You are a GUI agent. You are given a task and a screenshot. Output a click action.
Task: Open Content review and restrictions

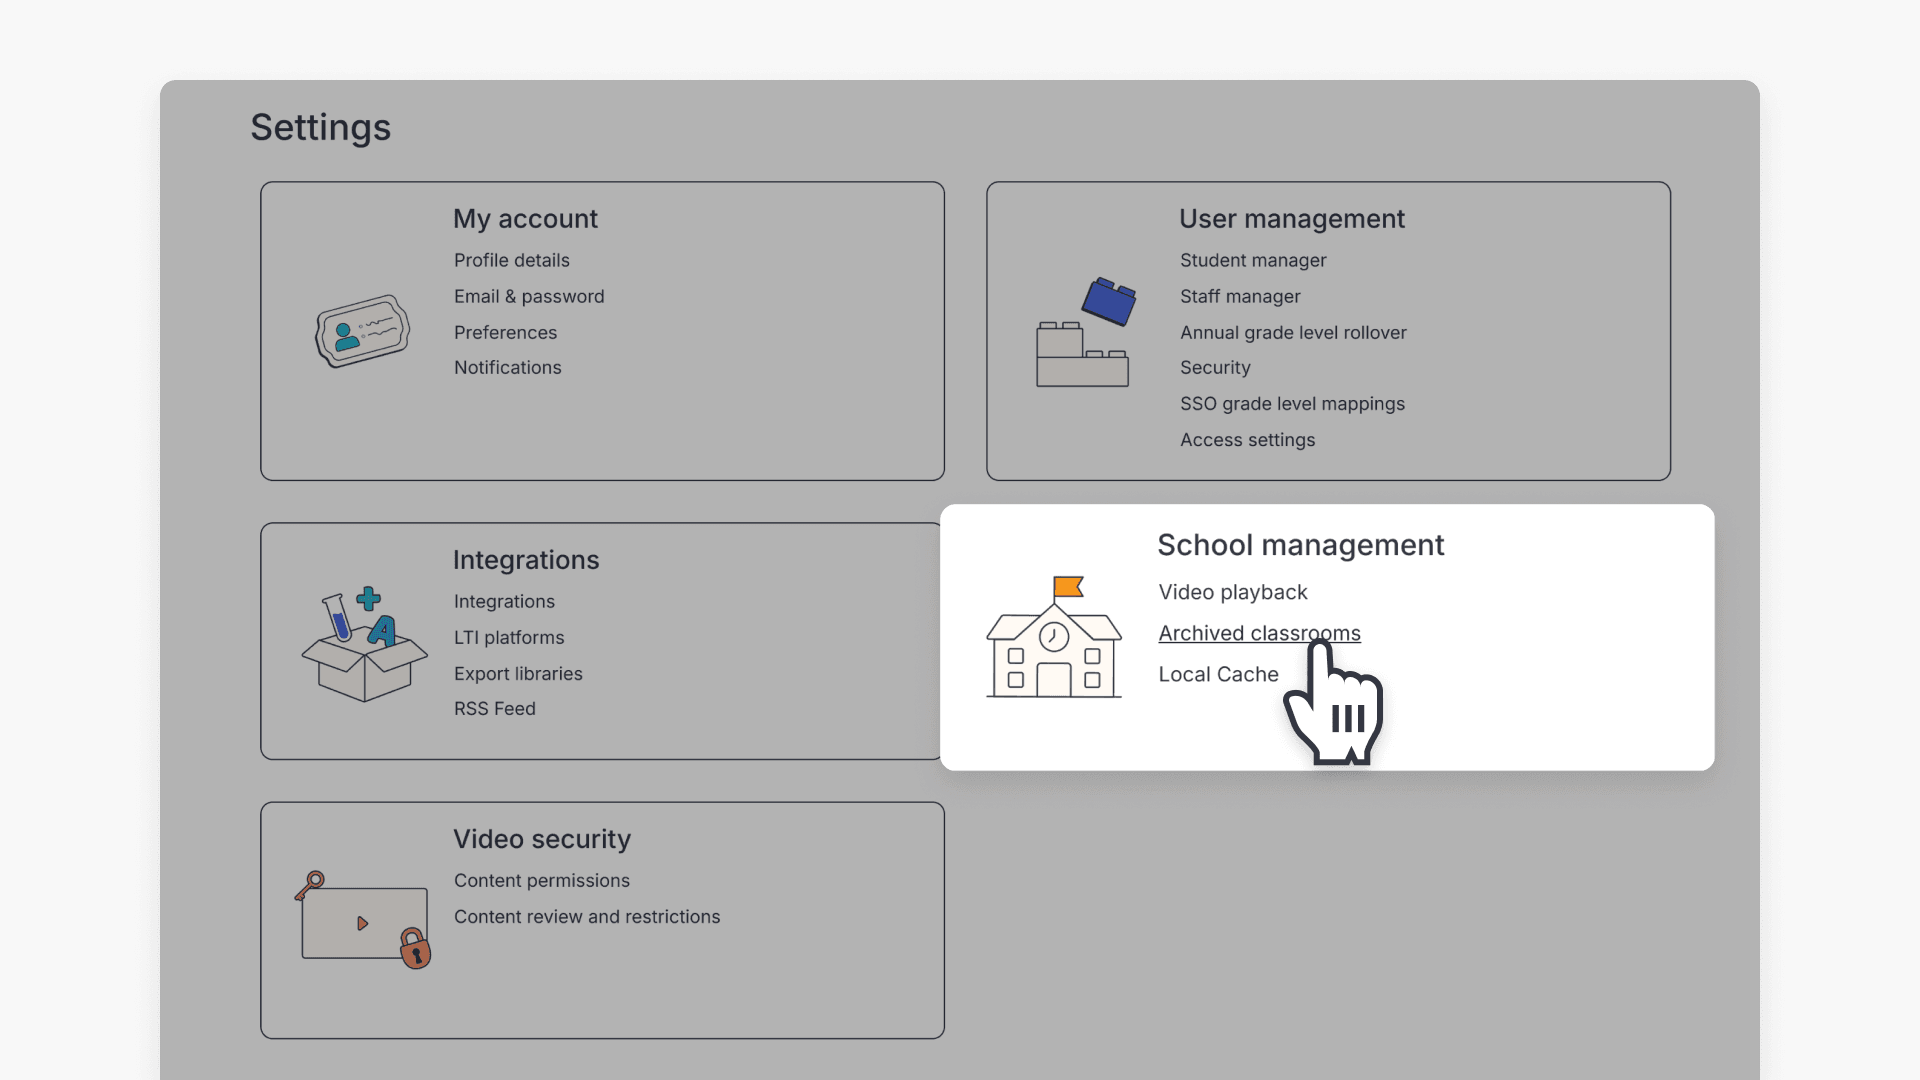(x=587, y=916)
